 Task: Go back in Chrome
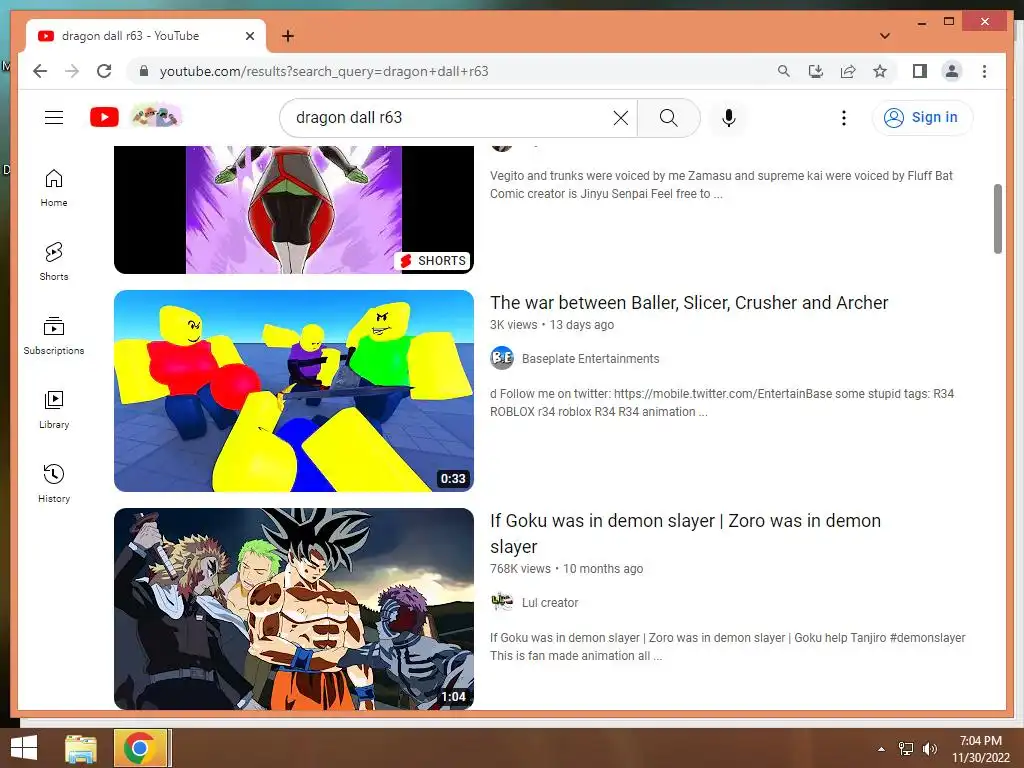pyautogui.click(x=40, y=71)
